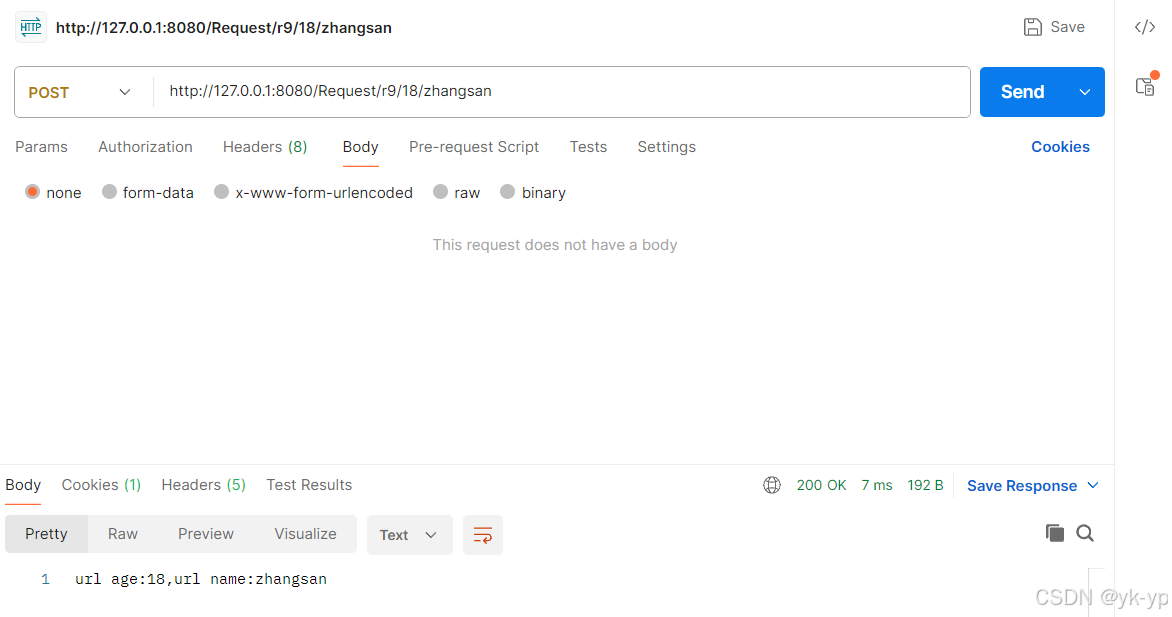Open the response Headers (5) tab
Image resolution: width=1172 pixels, height=617 pixels.
pos(203,485)
